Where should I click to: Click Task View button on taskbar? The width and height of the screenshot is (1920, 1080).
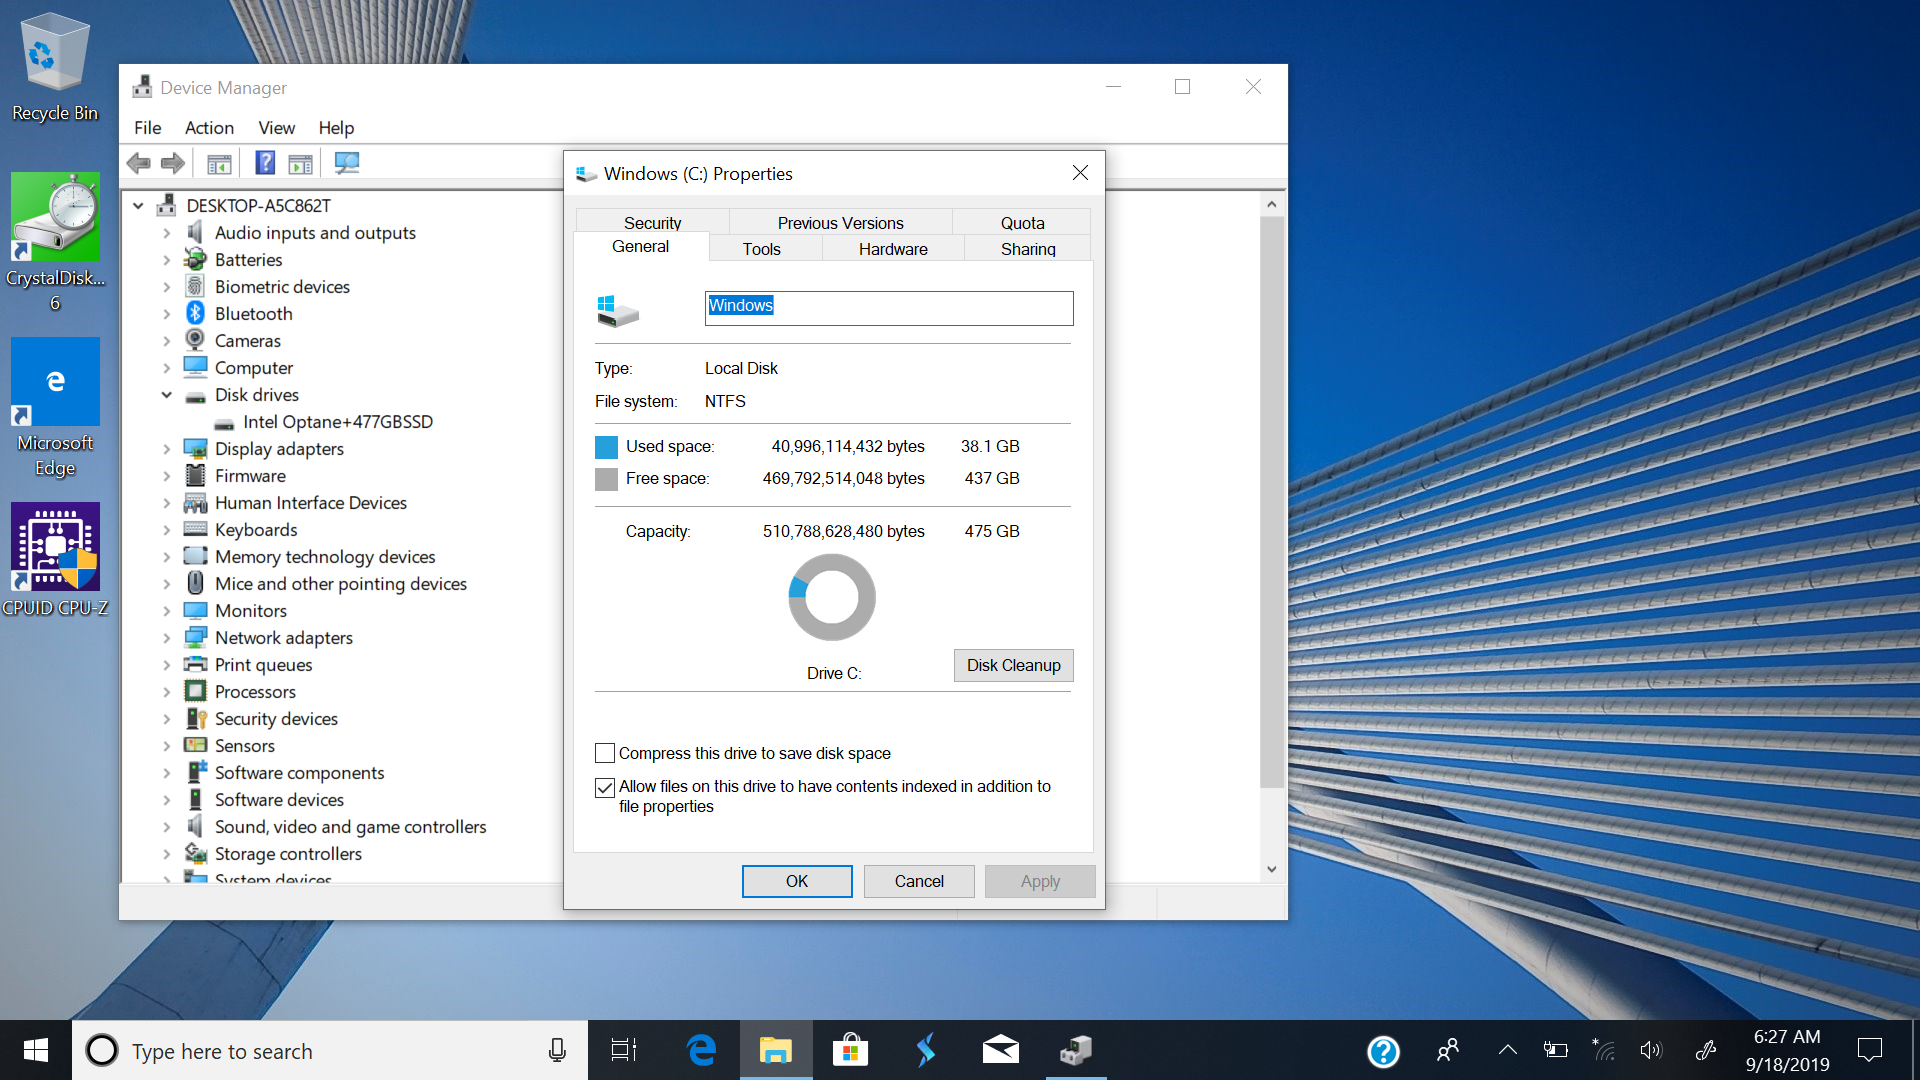pos(624,1050)
